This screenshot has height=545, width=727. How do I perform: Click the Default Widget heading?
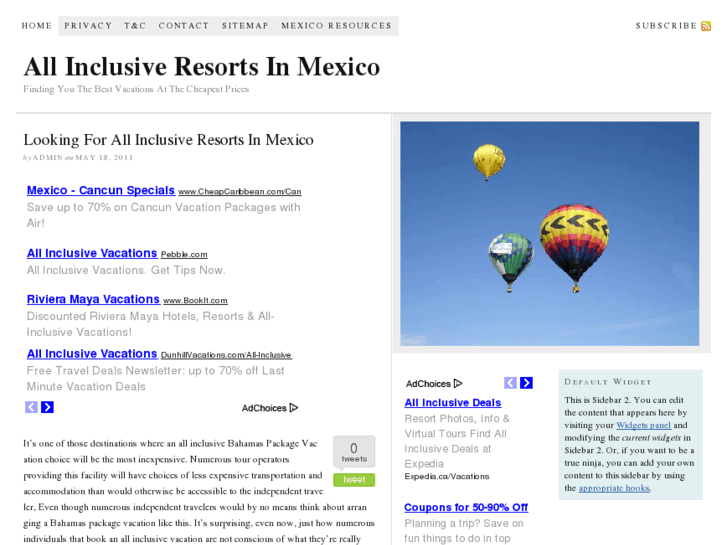pyautogui.click(x=608, y=382)
